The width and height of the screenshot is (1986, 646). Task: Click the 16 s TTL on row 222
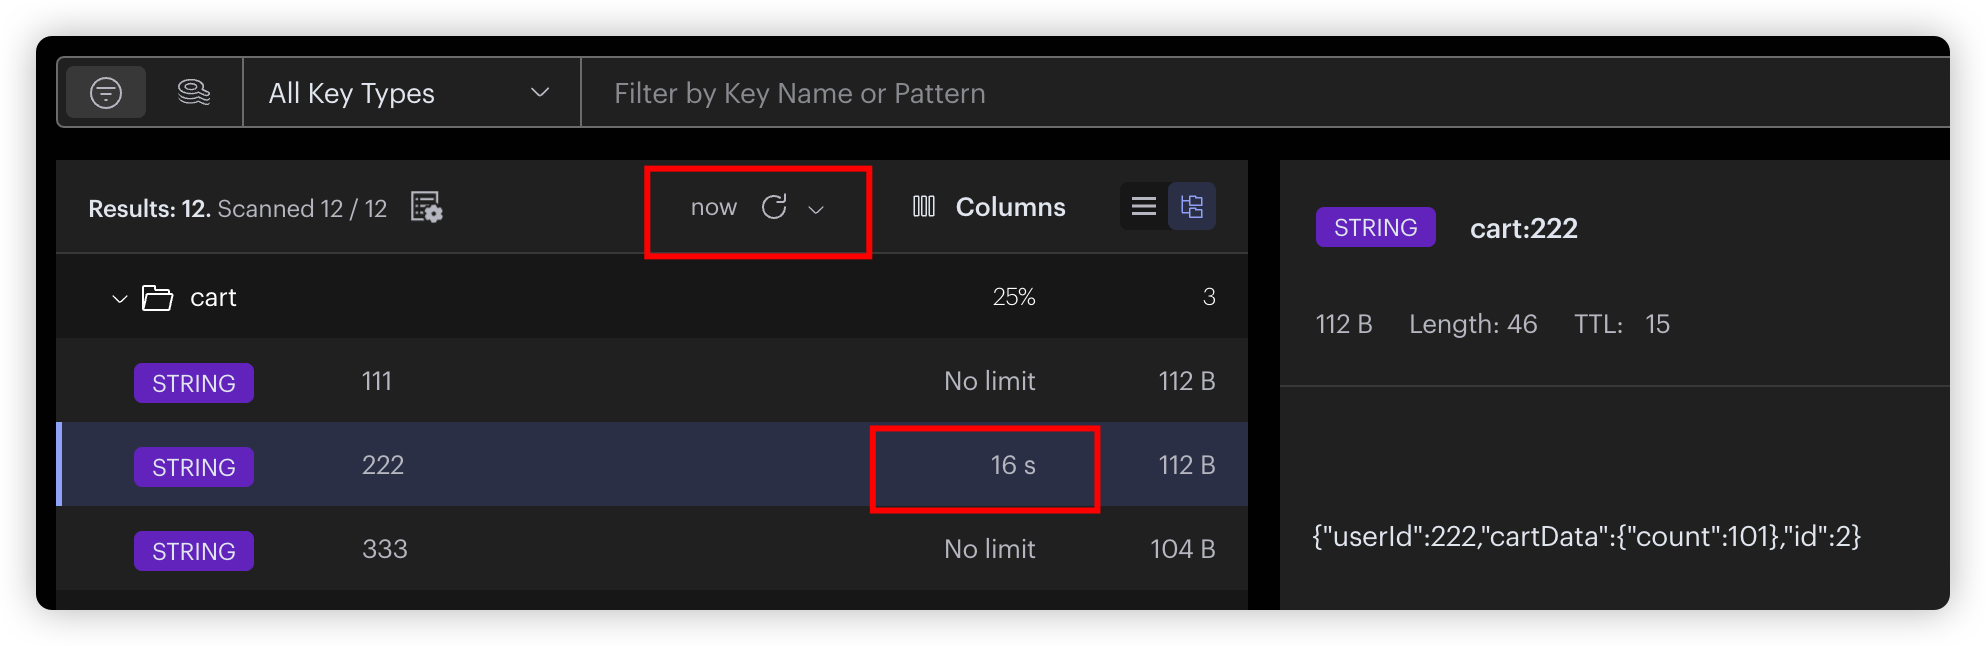pos(1012,466)
